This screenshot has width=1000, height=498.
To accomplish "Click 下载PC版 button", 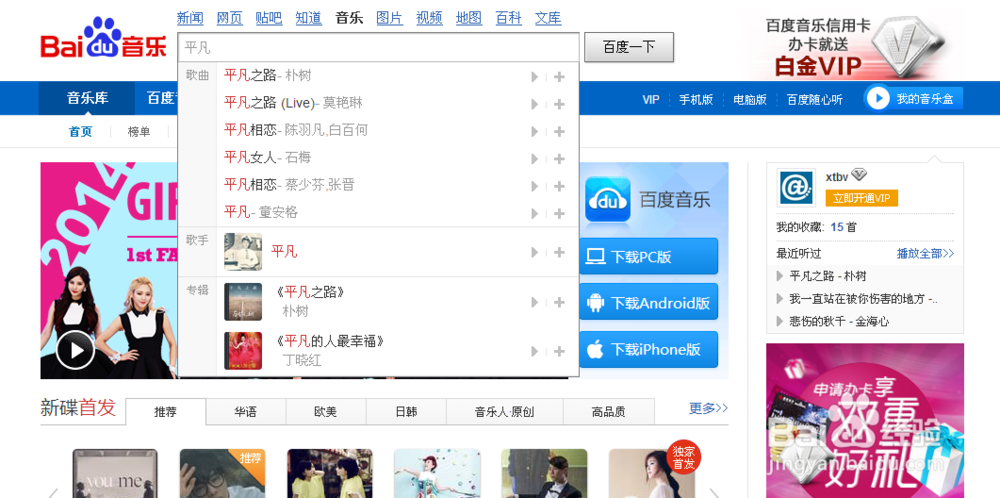I will (649, 256).
